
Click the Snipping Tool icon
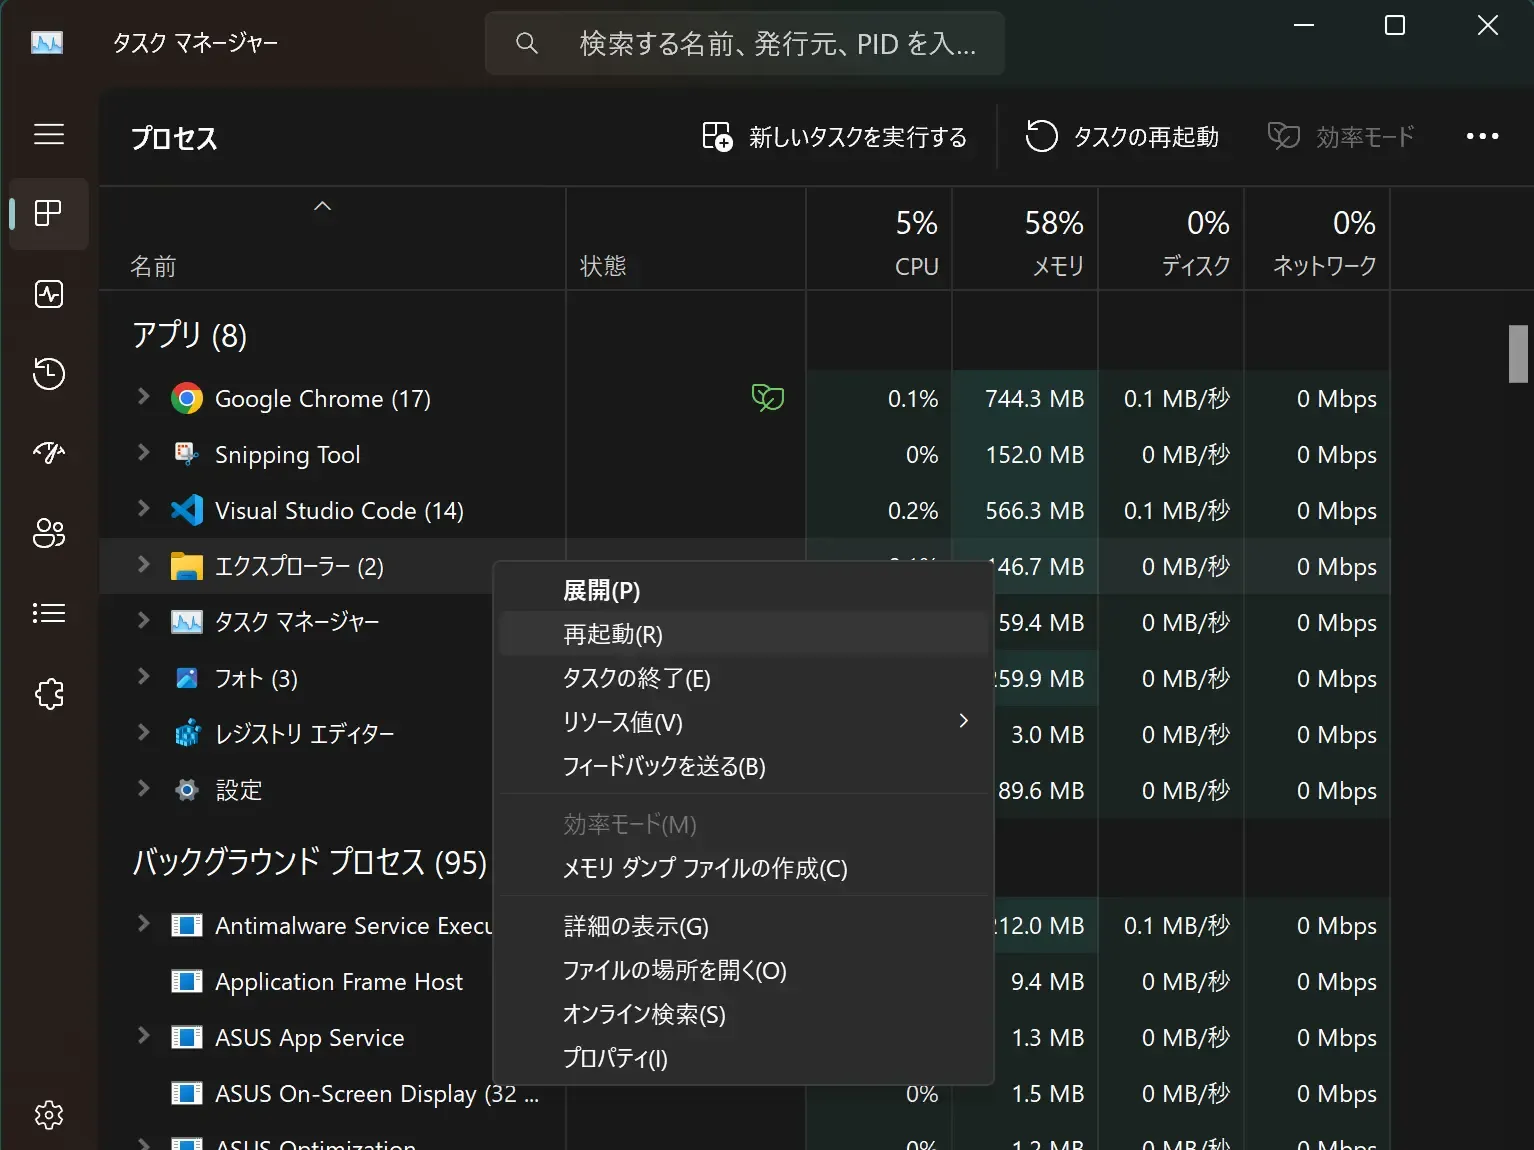pyautogui.click(x=187, y=455)
